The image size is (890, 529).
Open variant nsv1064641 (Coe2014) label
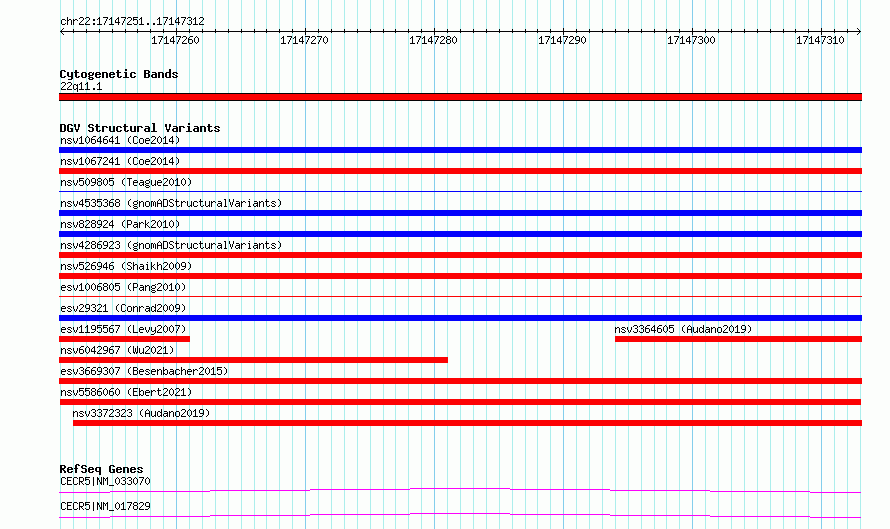[x=120, y=140]
